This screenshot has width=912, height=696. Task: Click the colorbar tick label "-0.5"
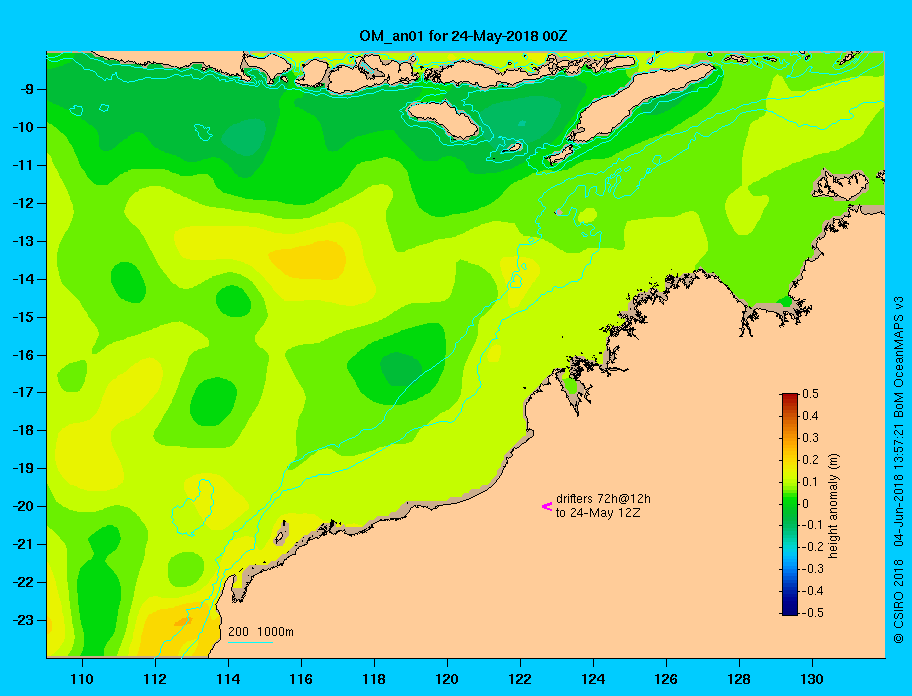click(813, 613)
